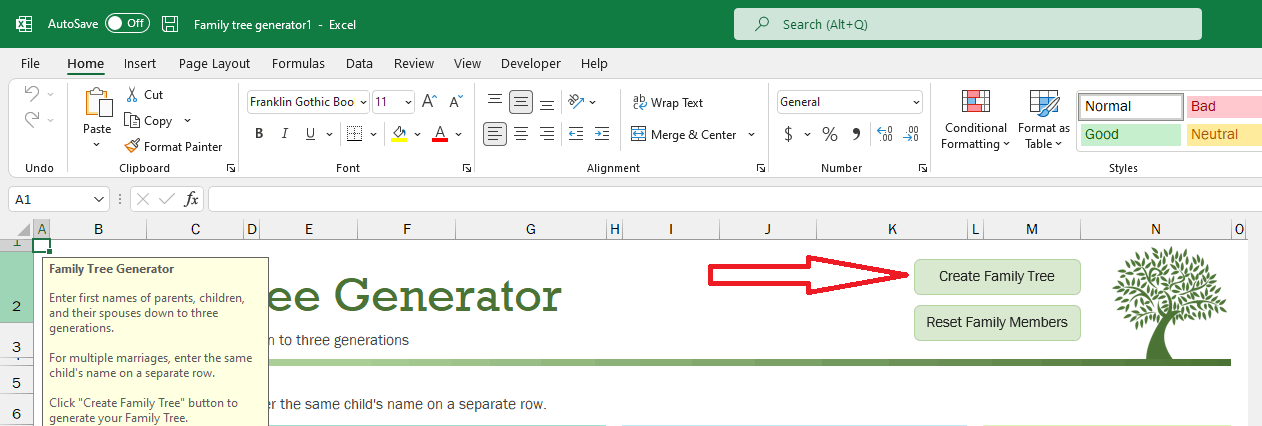Select Bottom Align icon

point(546,102)
